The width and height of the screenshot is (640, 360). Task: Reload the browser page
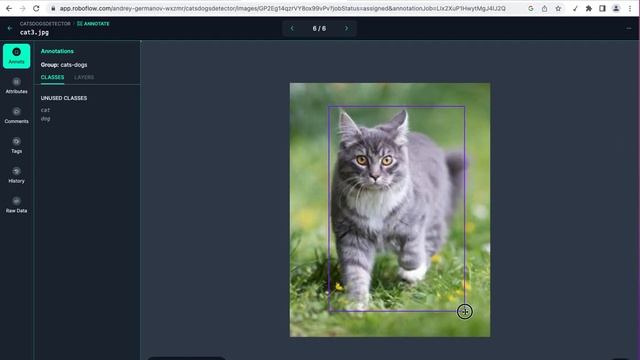pyautogui.click(x=36, y=8)
